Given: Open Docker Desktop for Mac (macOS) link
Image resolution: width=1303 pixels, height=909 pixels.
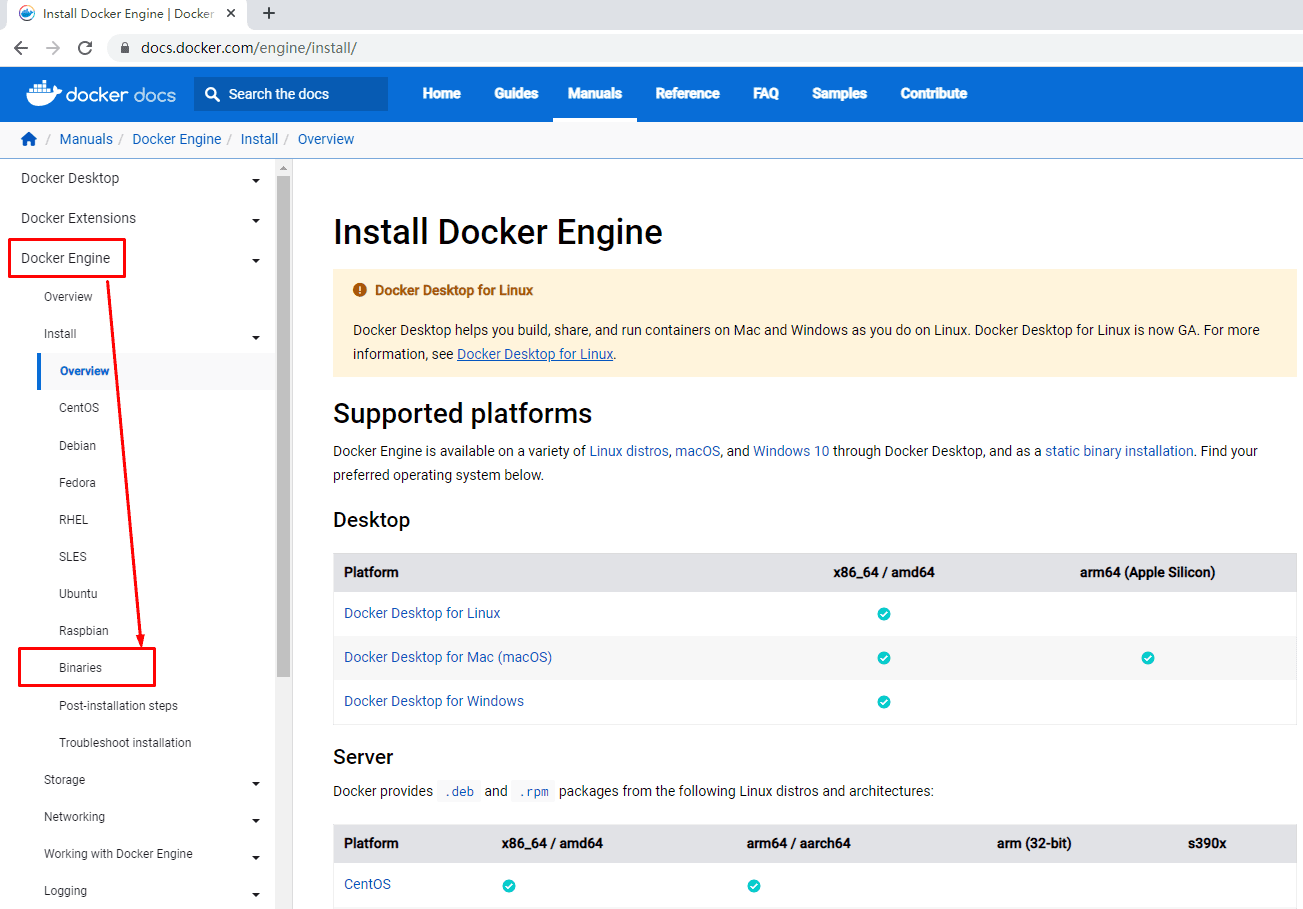Looking at the screenshot, I should (448, 657).
